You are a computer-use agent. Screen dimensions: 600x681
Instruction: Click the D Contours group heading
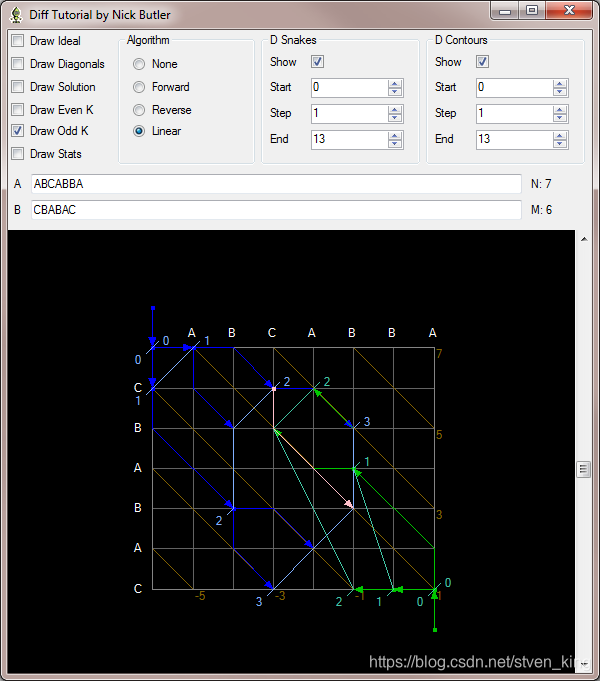[x=461, y=40]
